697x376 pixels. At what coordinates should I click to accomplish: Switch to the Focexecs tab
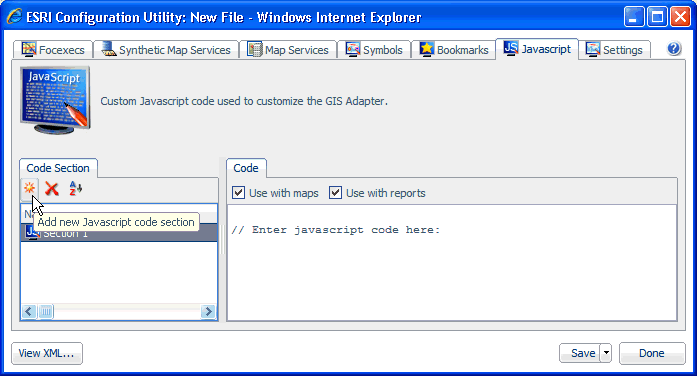tap(53, 50)
